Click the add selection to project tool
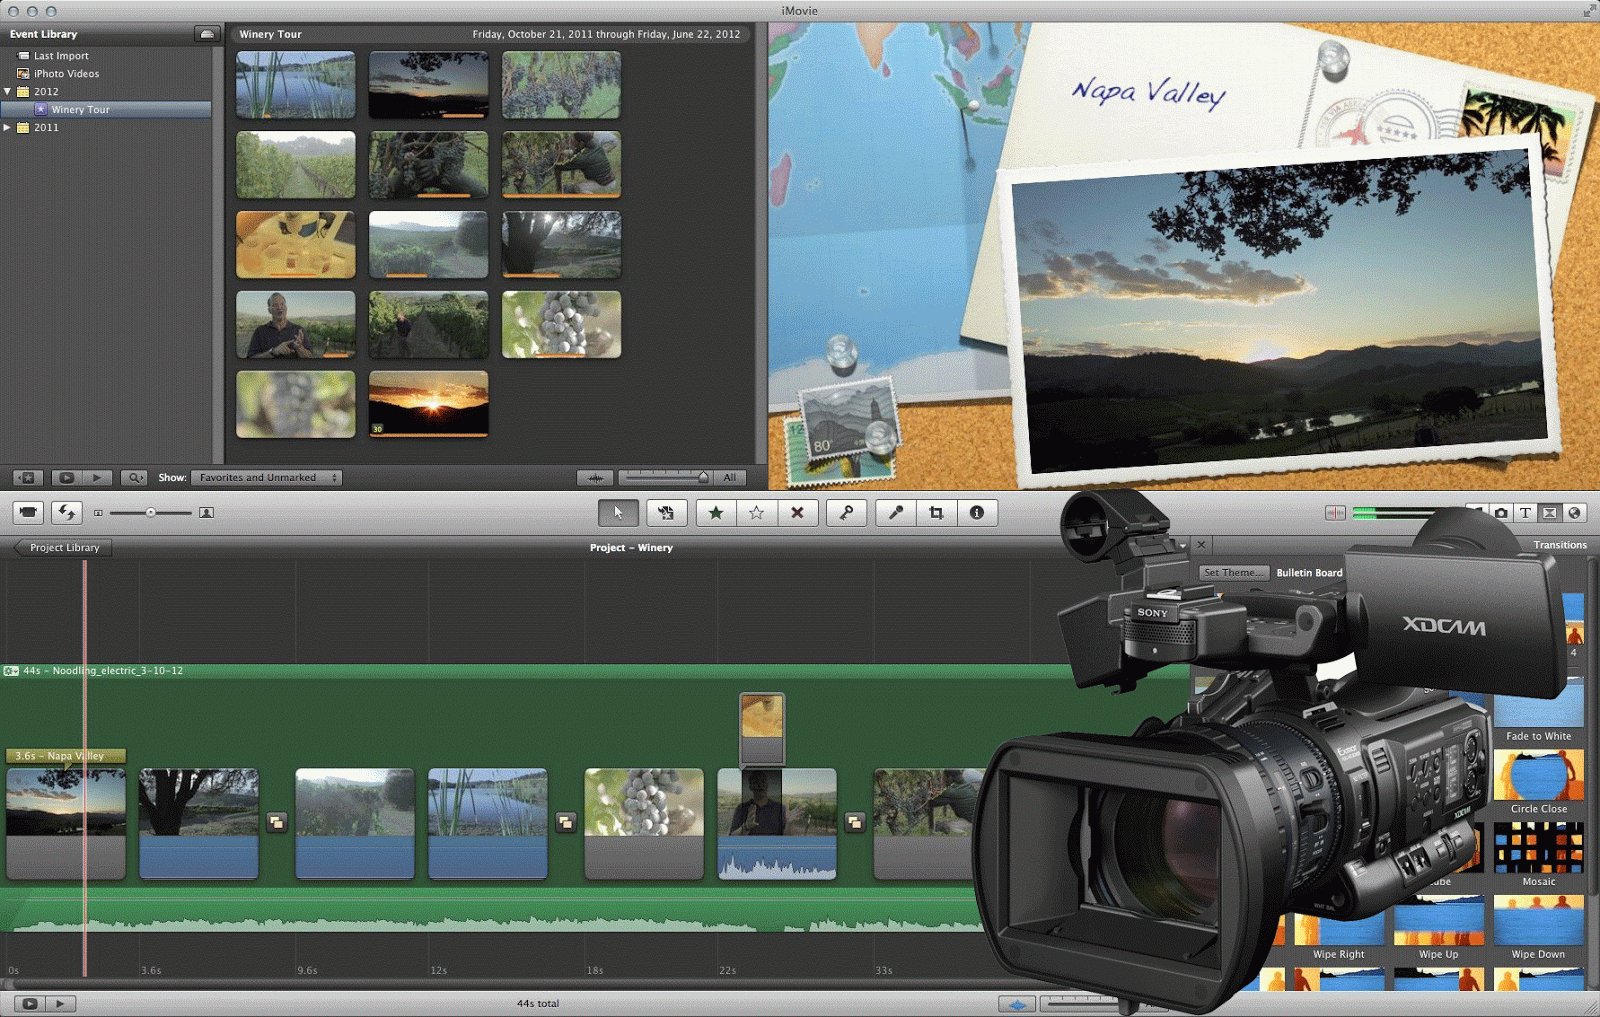Screen dimensions: 1600x1017 click(x=666, y=512)
